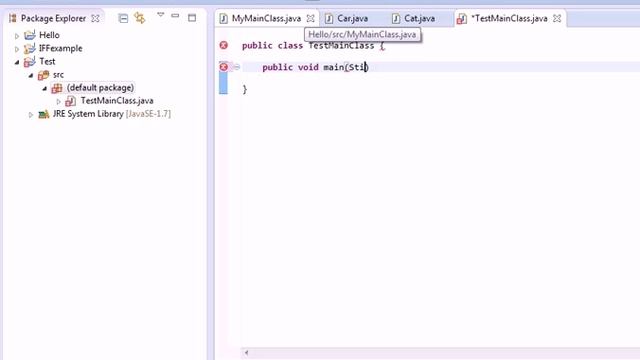Click horizontal scrollbar left arrow
The width and height of the screenshot is (640, 360).
pyautogui.click(x=246, y=353)
